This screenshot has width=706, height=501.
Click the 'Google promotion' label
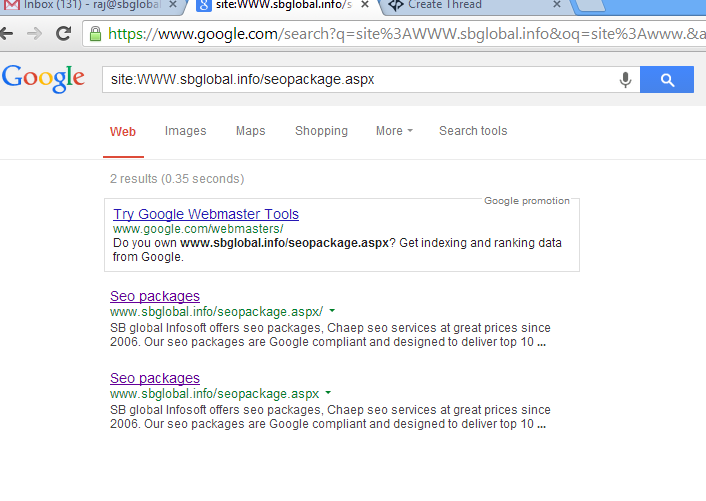[527, 201]
